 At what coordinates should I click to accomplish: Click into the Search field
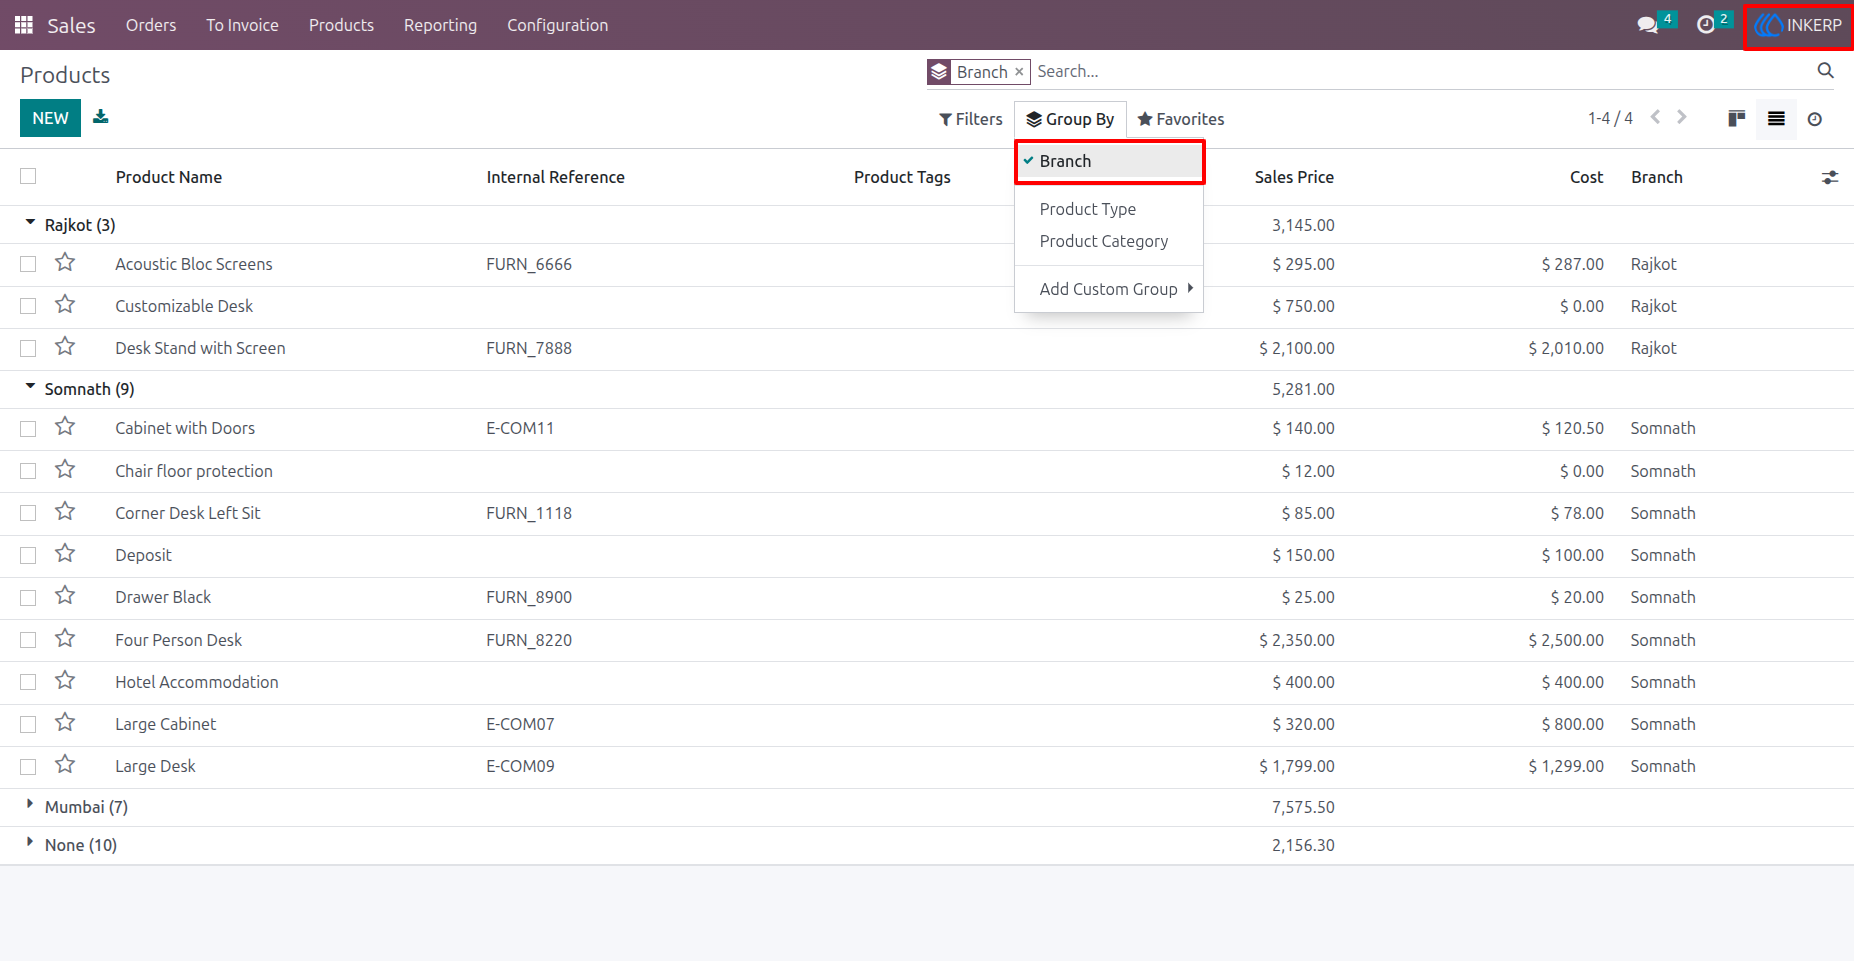(1420, 71)
